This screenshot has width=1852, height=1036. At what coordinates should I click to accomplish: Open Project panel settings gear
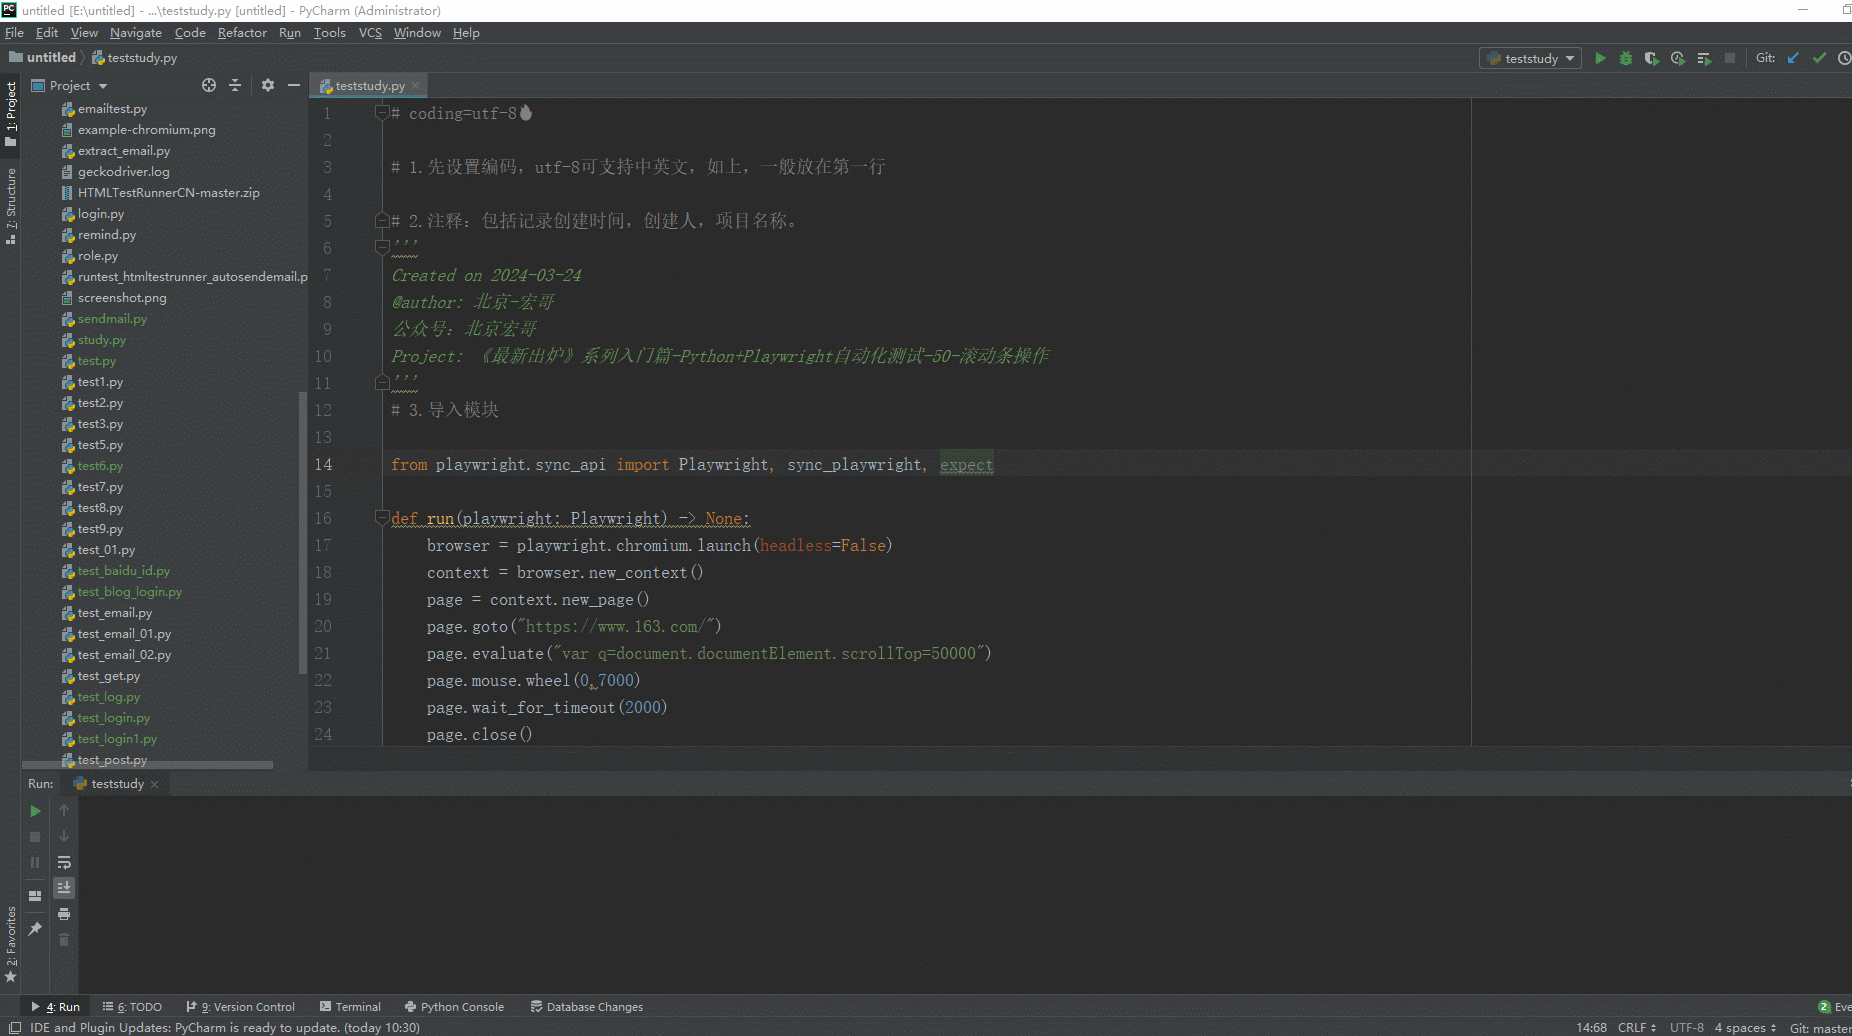coord(268,85)
